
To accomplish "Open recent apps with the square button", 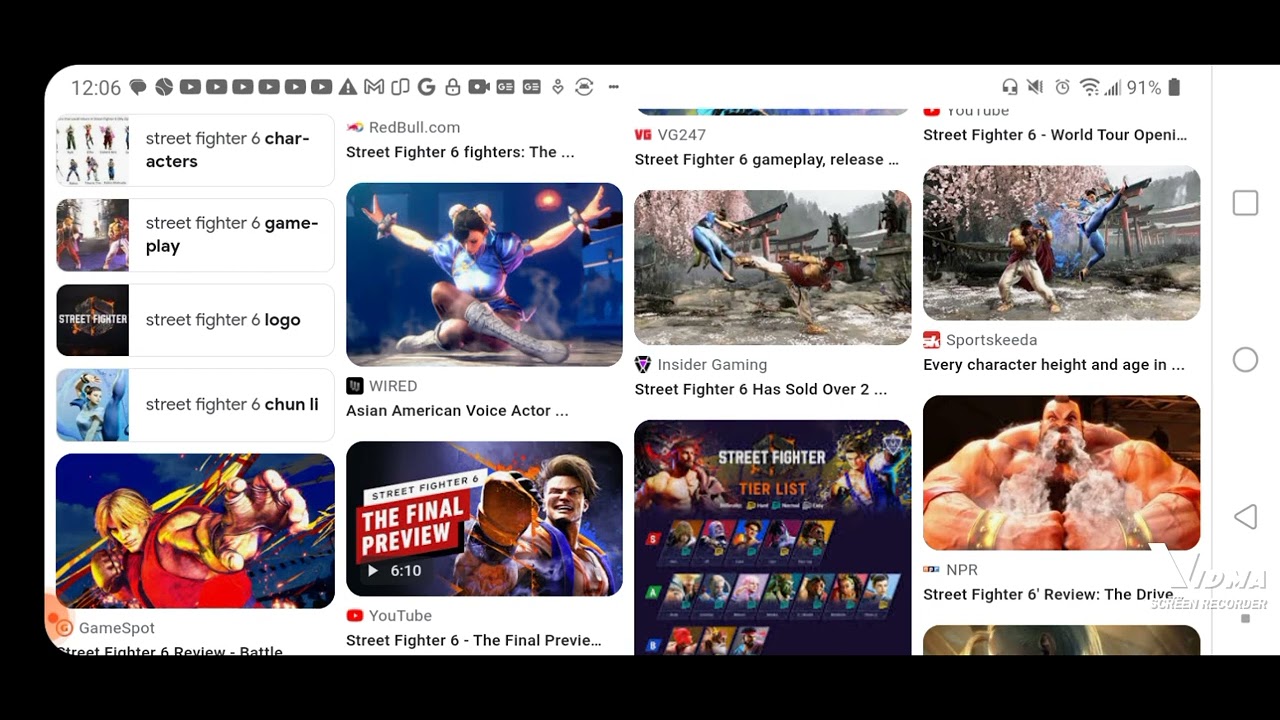I will pos(1245,203).
